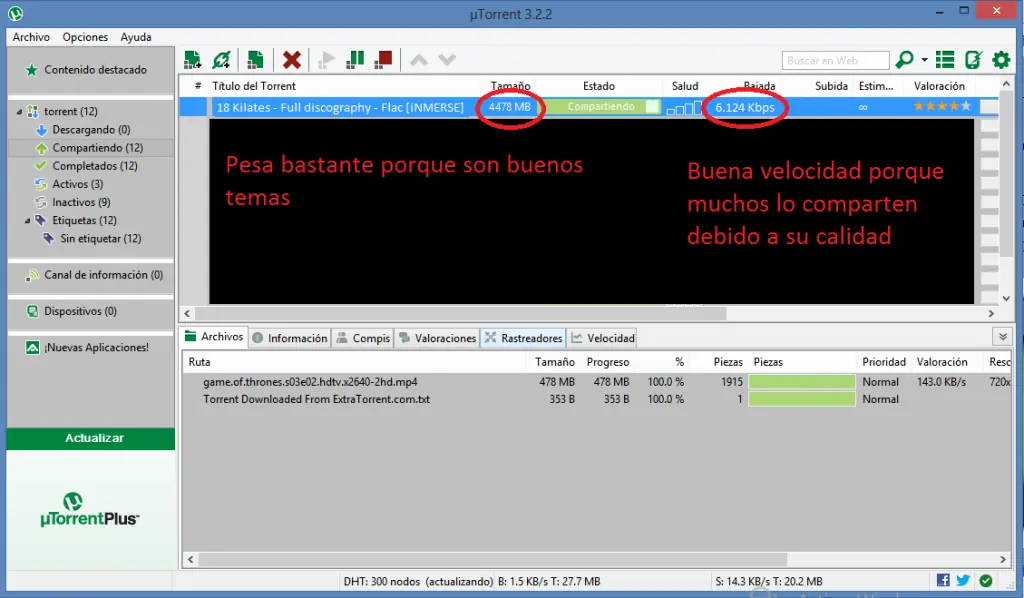Click game.of.thrones mp4 pieces progress bar

[x=802, y=382]
